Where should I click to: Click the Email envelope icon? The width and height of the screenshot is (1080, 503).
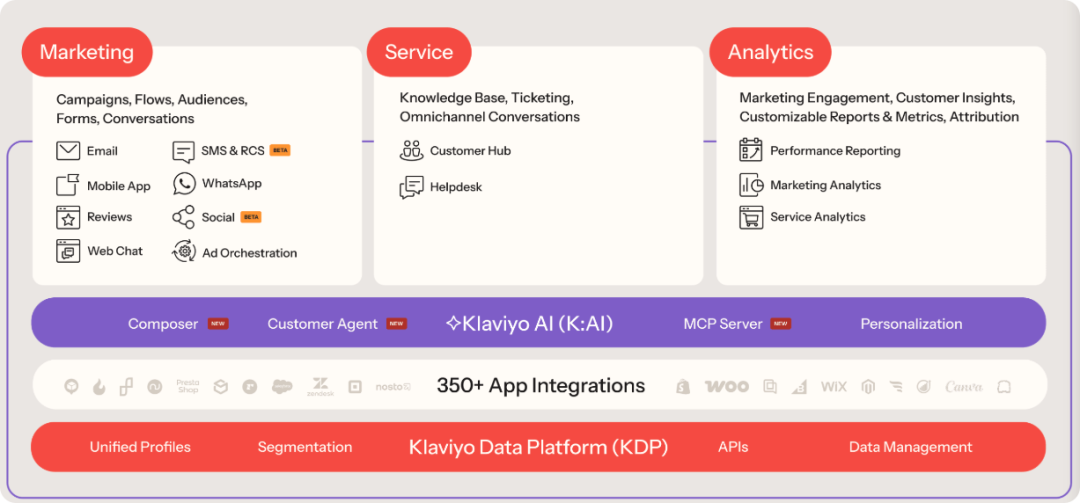68,151
